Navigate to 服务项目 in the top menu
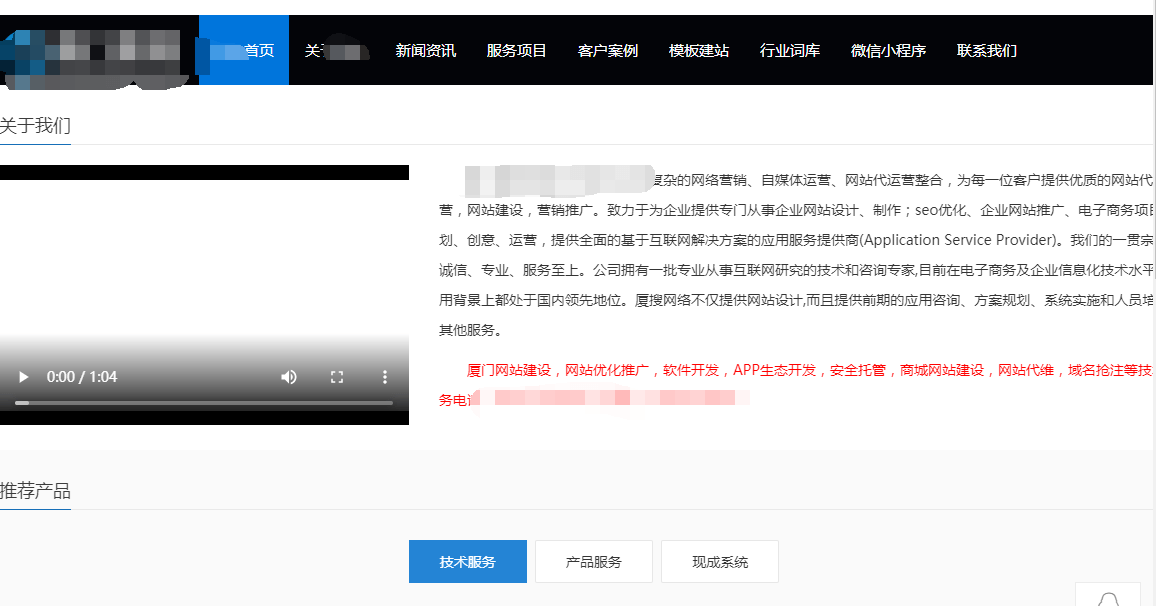The height and width of the screenshot is (606, 1156). 516,50
